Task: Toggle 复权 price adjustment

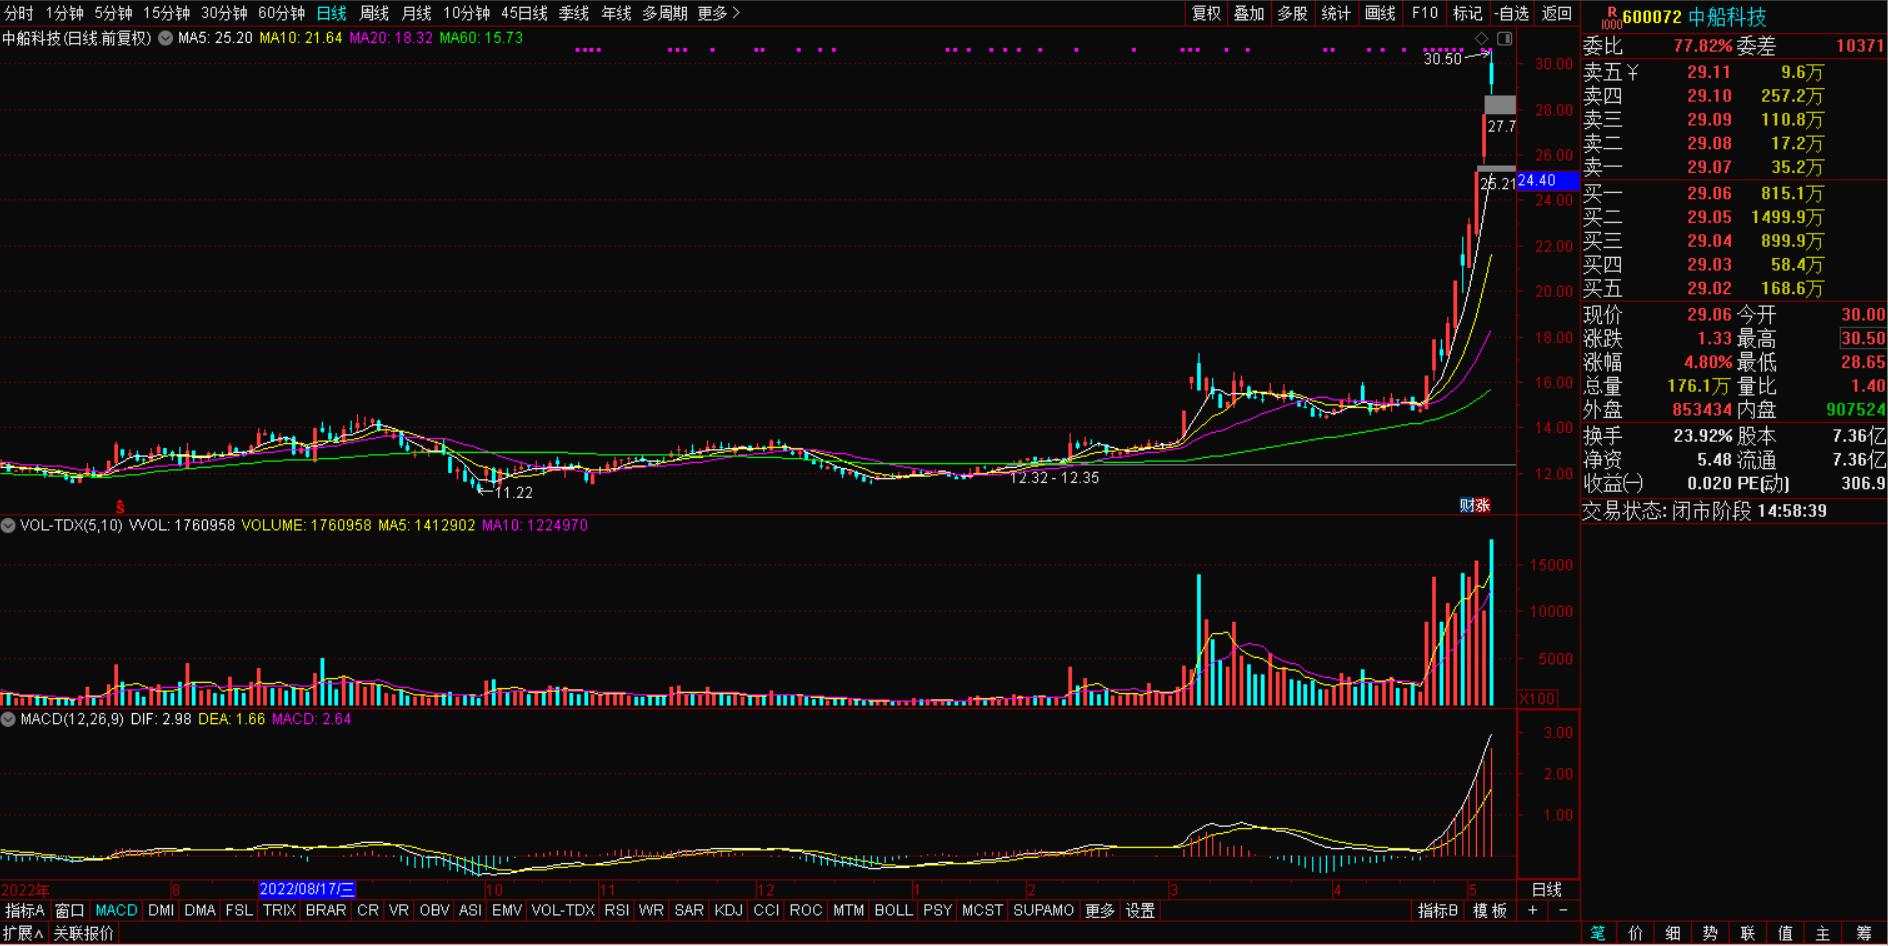Action: pyautogui.click(x=1206, y=13)
